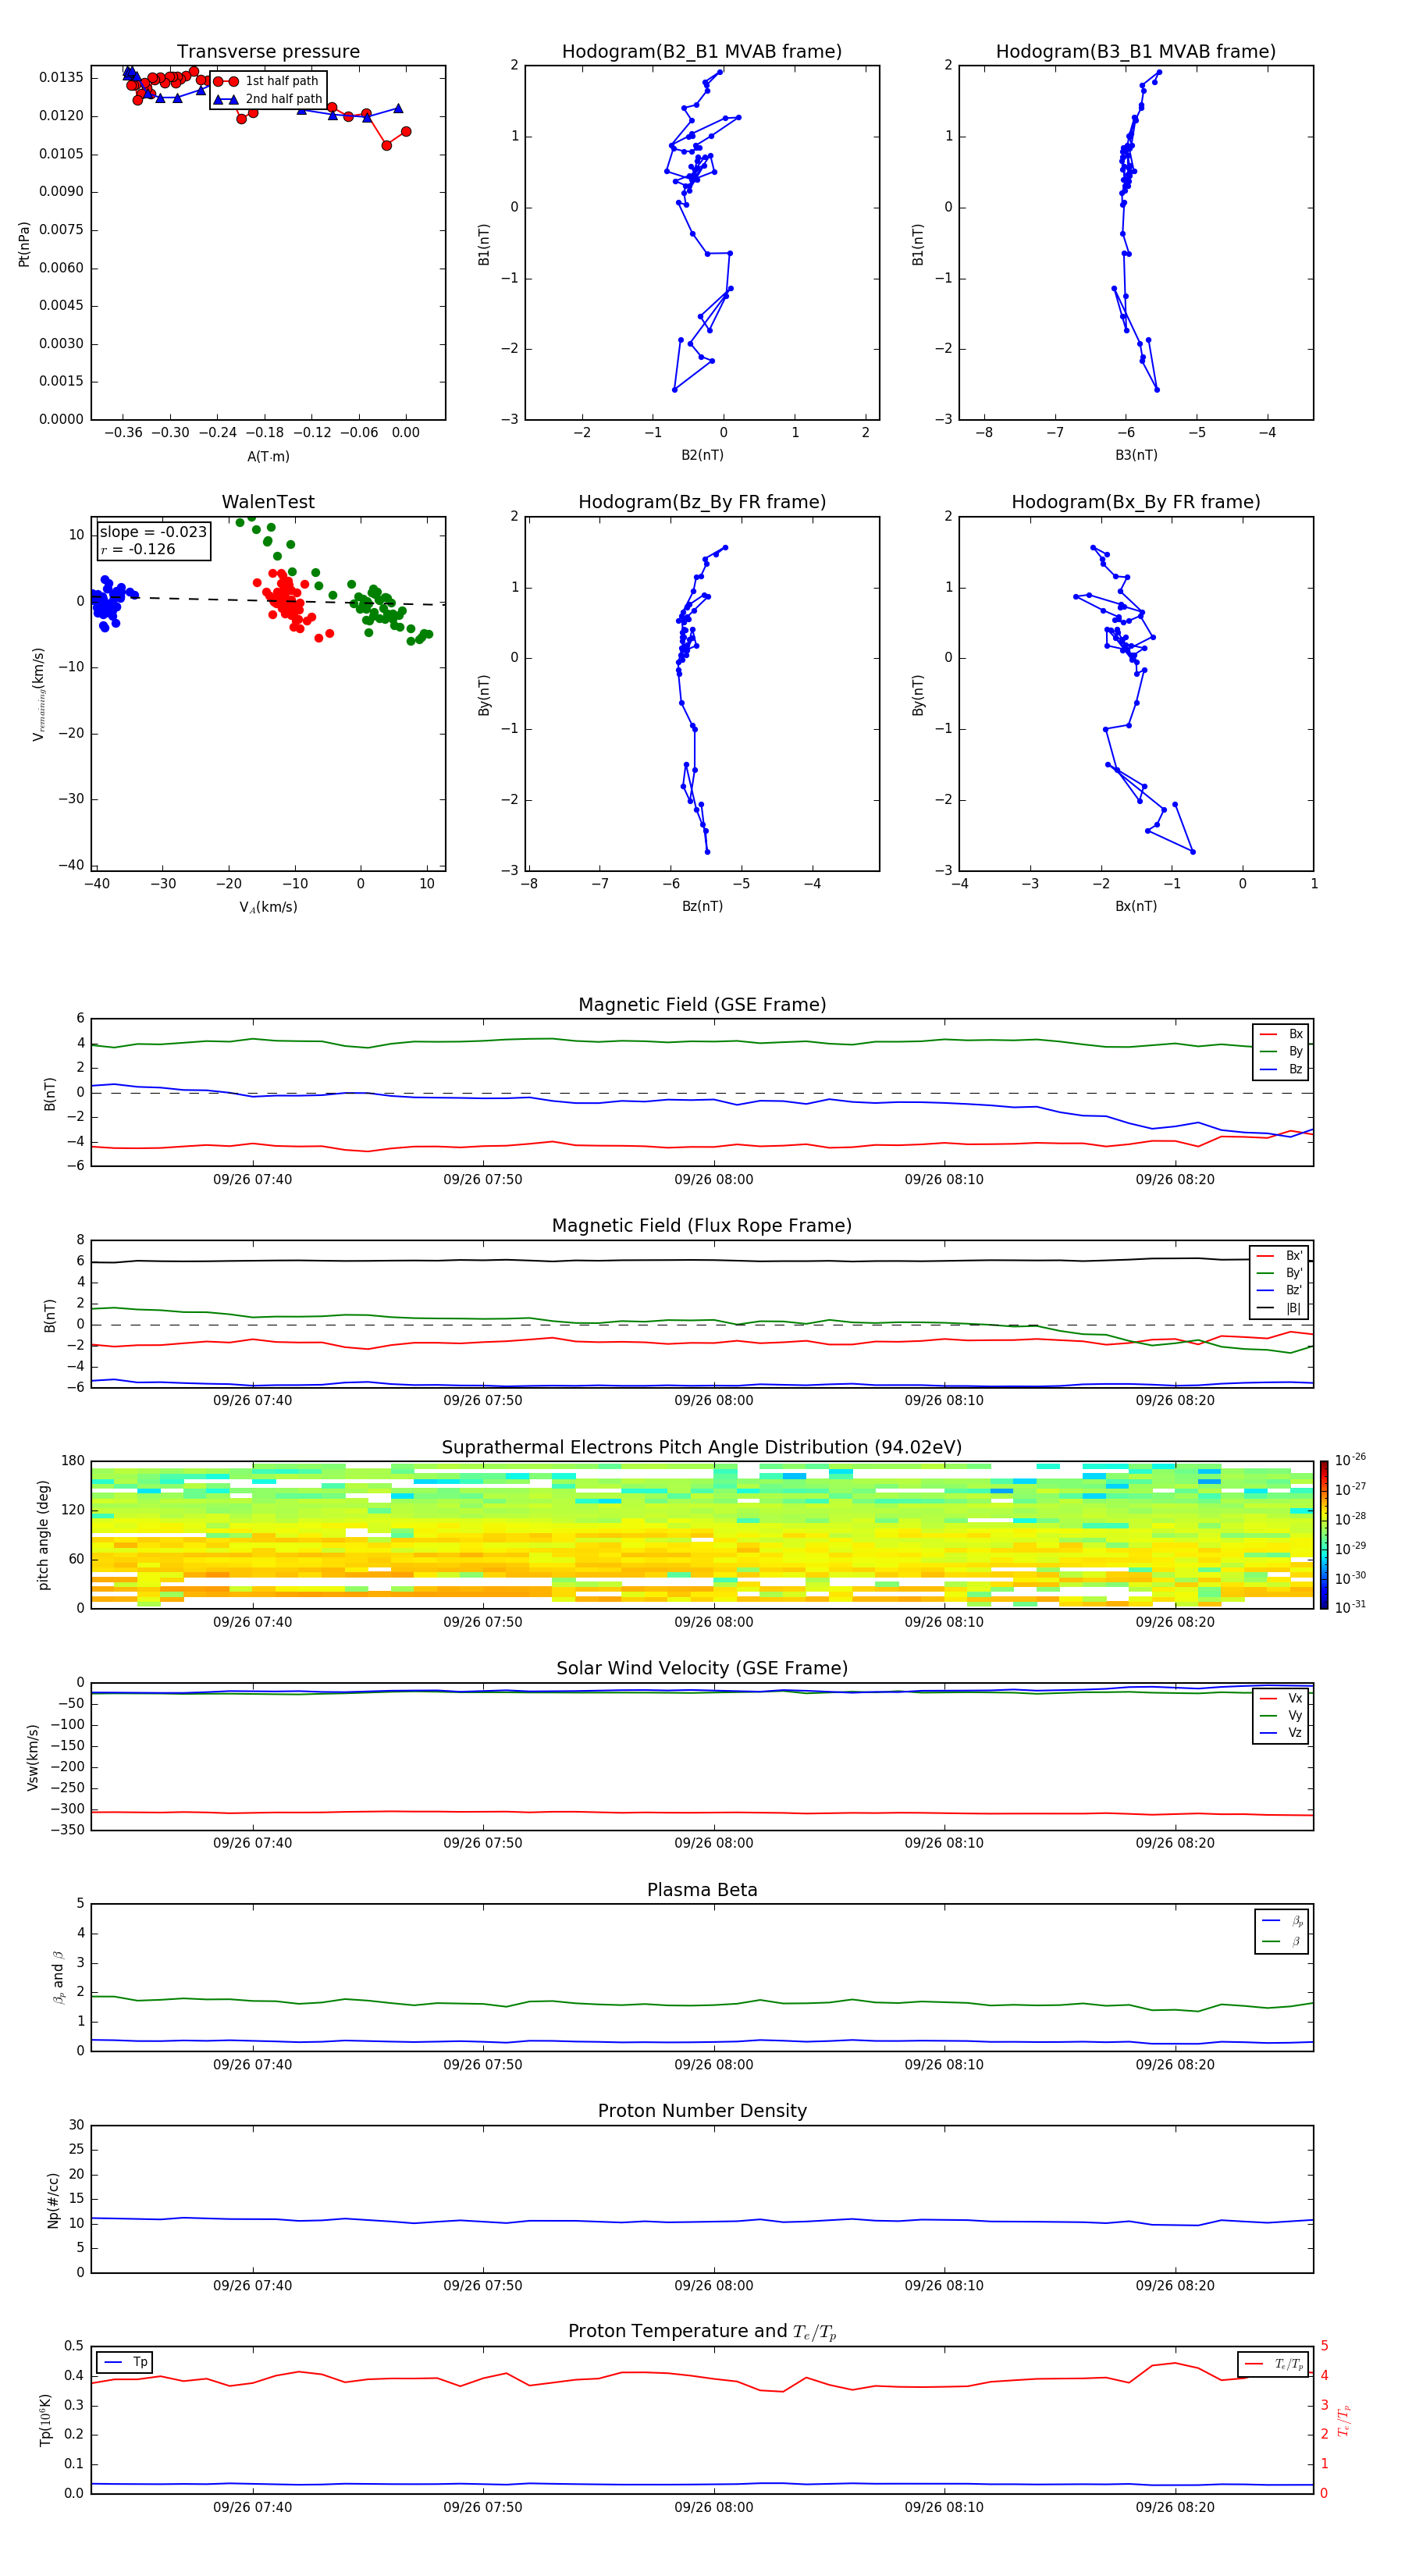The image size is (1405, 2576).
Task: Click '09/26 08:20' tick under Plasma Beta plot
Action: point(1175,2064)
